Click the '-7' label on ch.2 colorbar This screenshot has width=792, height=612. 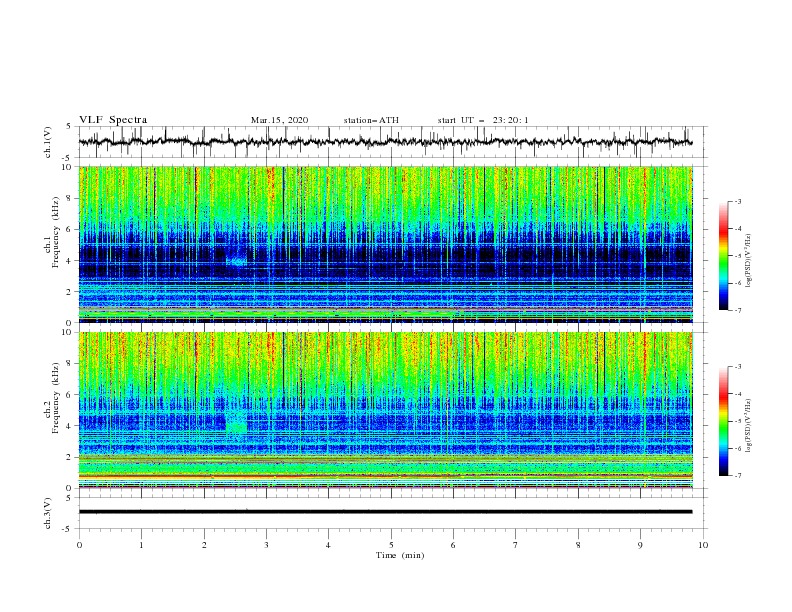tap(737, 476)
